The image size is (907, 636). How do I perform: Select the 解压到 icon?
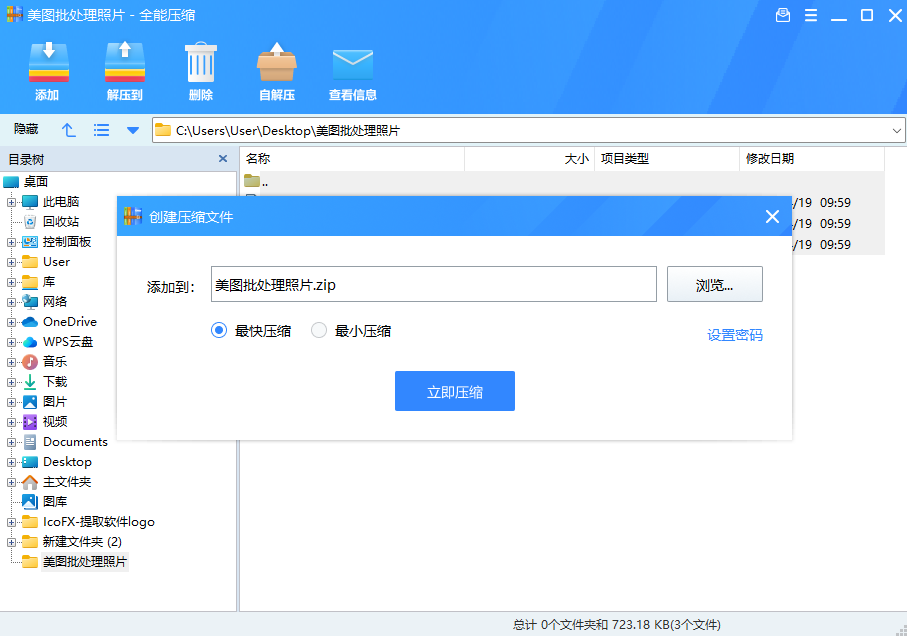pos(124,70)
